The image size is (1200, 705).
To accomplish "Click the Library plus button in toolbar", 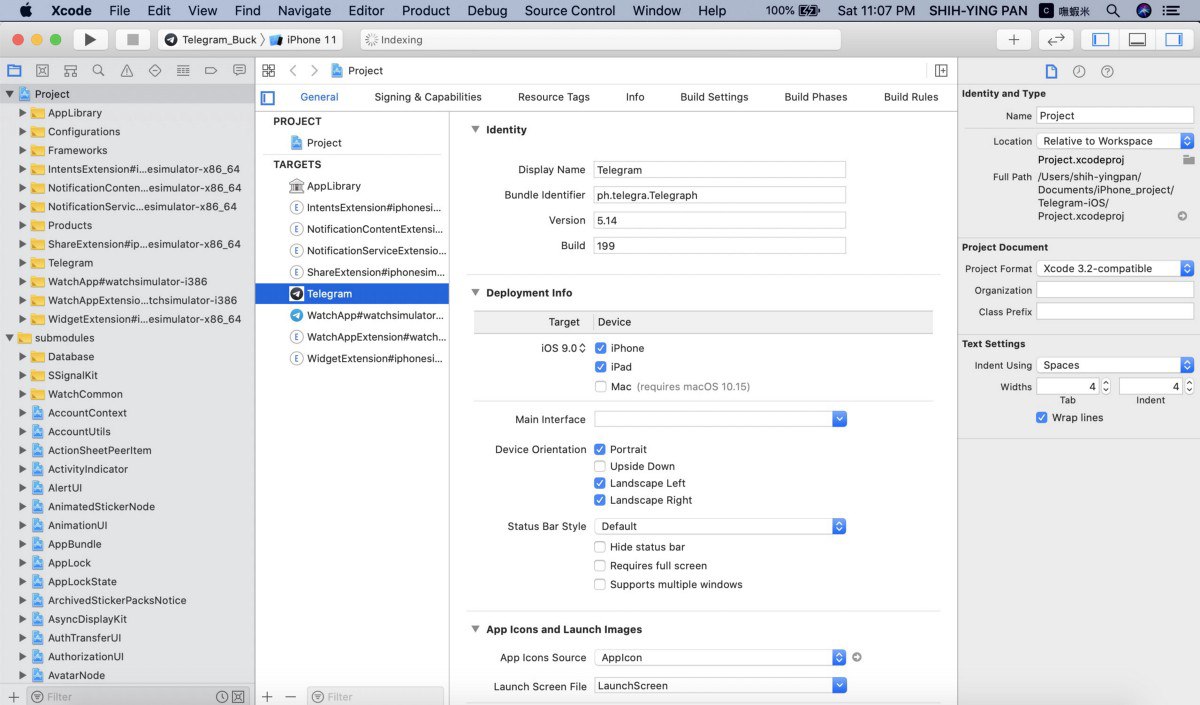I will [1013, 40].
